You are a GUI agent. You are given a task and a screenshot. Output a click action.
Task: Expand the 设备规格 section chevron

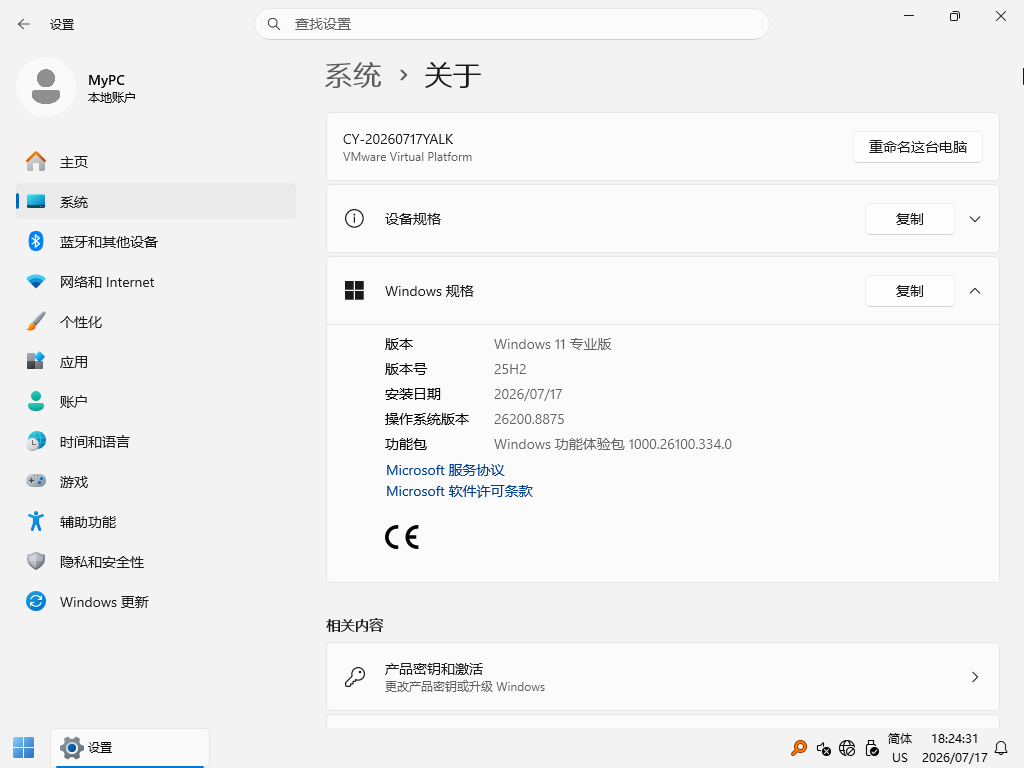pyautogui.click(x=975, y=219)
